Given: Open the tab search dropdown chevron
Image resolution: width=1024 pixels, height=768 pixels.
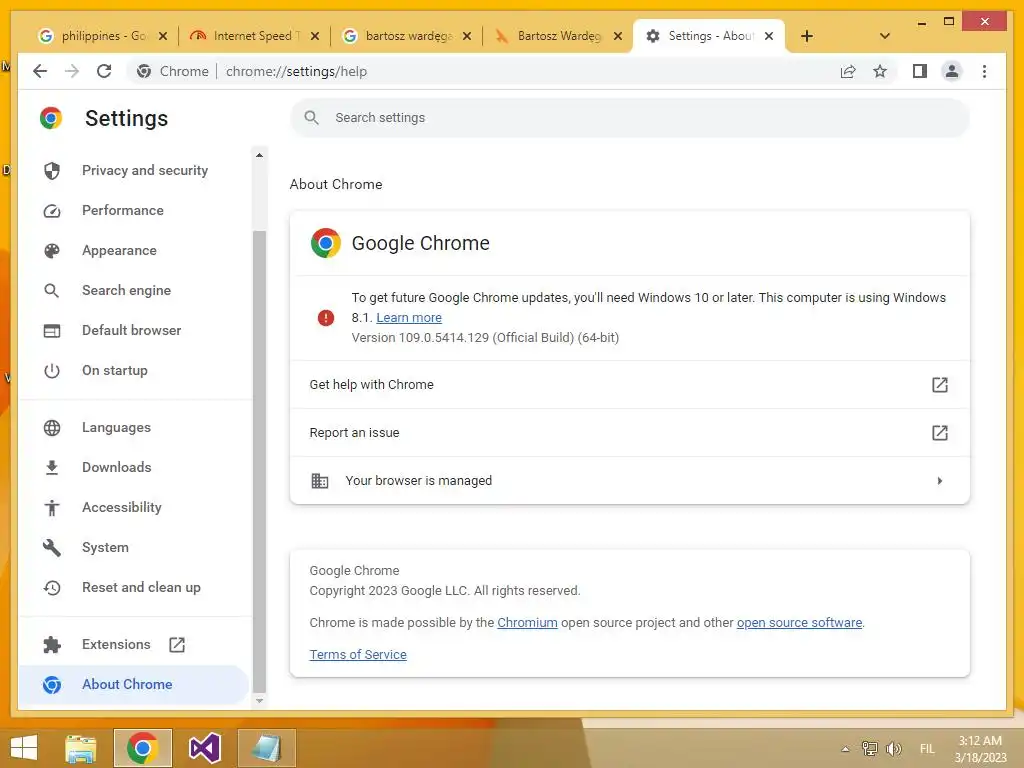Looking at the screenshot, I should (x=885, y=36).
